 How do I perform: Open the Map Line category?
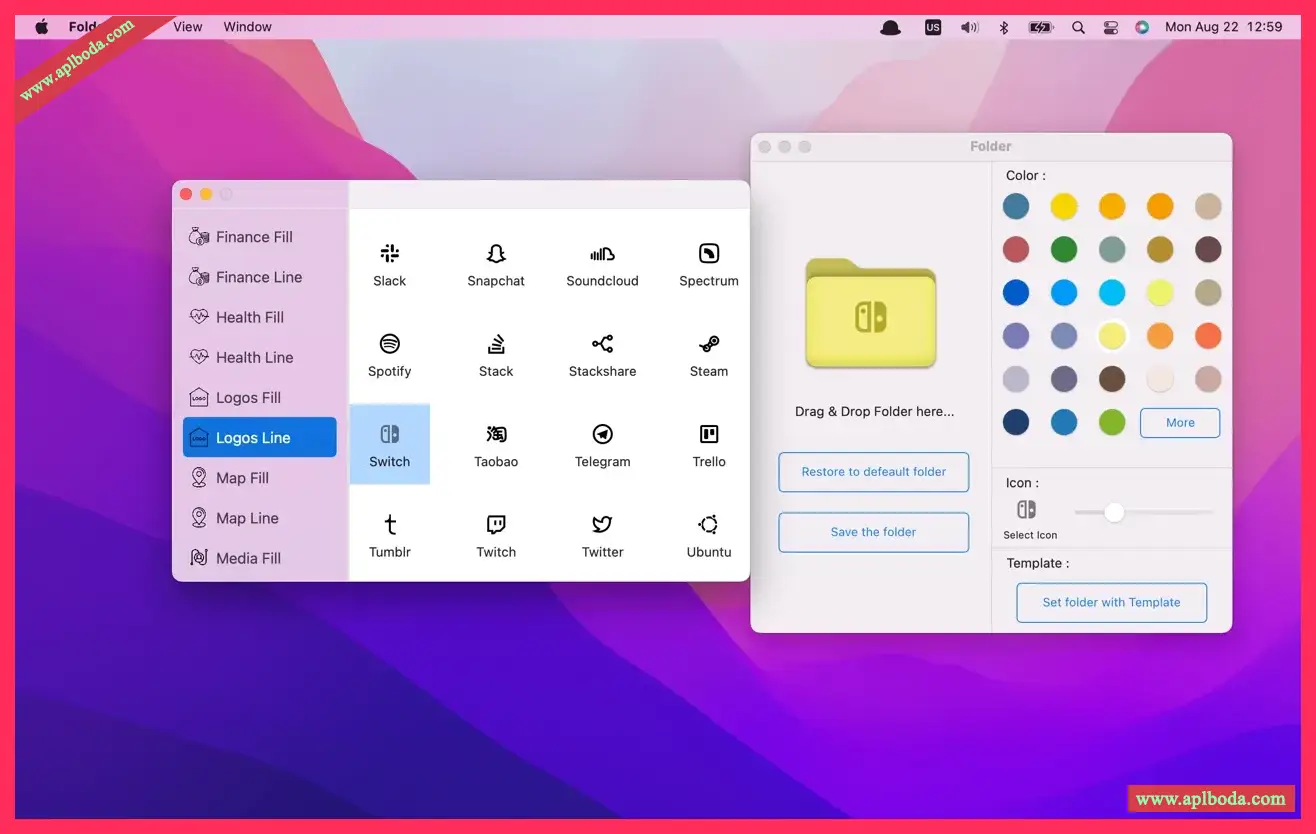tap(260, 518)
